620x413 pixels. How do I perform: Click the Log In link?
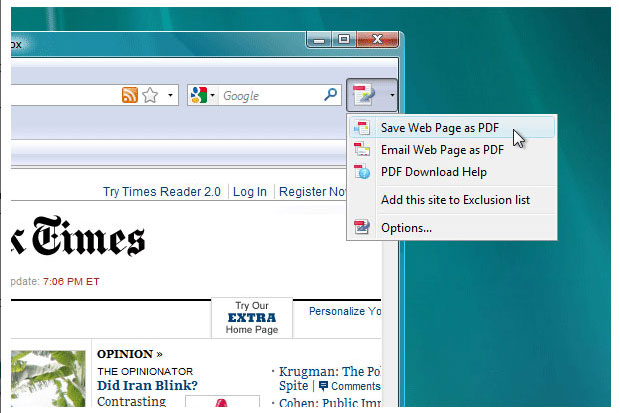pos(250,191)
